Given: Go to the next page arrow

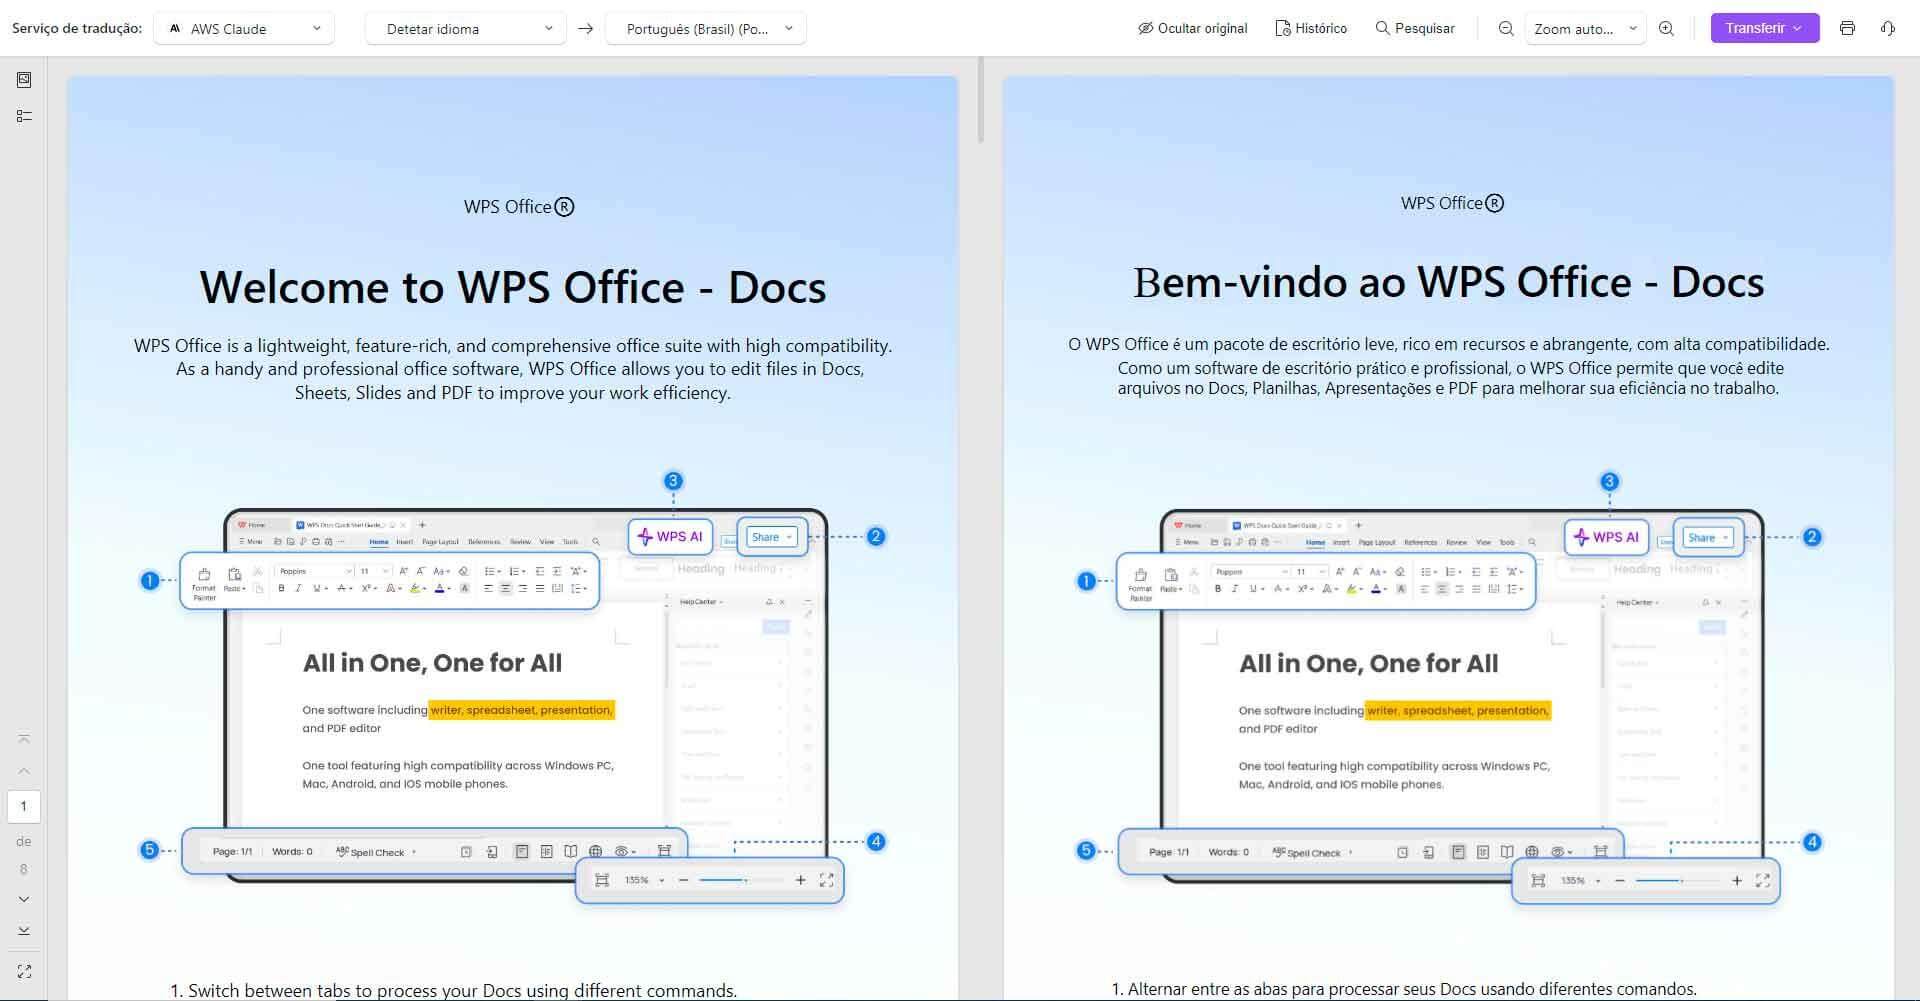Looking at the screenshot, I should click(24, 899).
